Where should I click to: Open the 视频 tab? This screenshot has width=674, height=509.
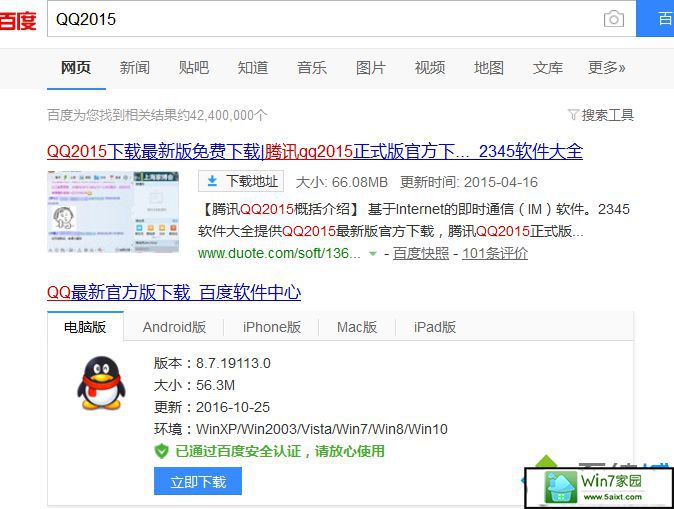point(430,68)
